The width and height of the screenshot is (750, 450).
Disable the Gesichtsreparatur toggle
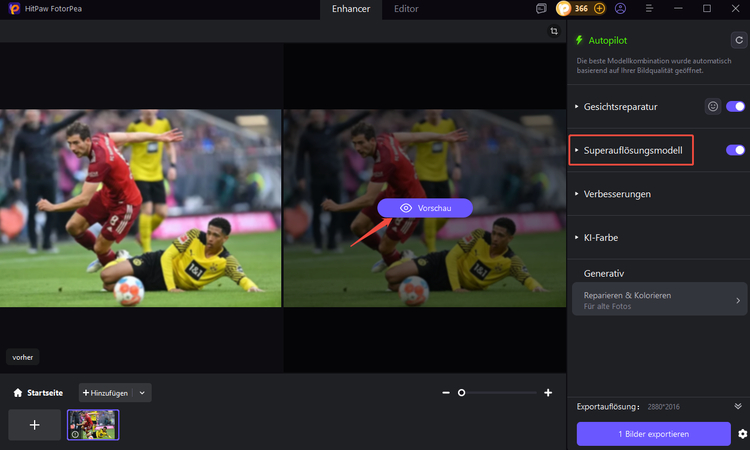(735, 106)
